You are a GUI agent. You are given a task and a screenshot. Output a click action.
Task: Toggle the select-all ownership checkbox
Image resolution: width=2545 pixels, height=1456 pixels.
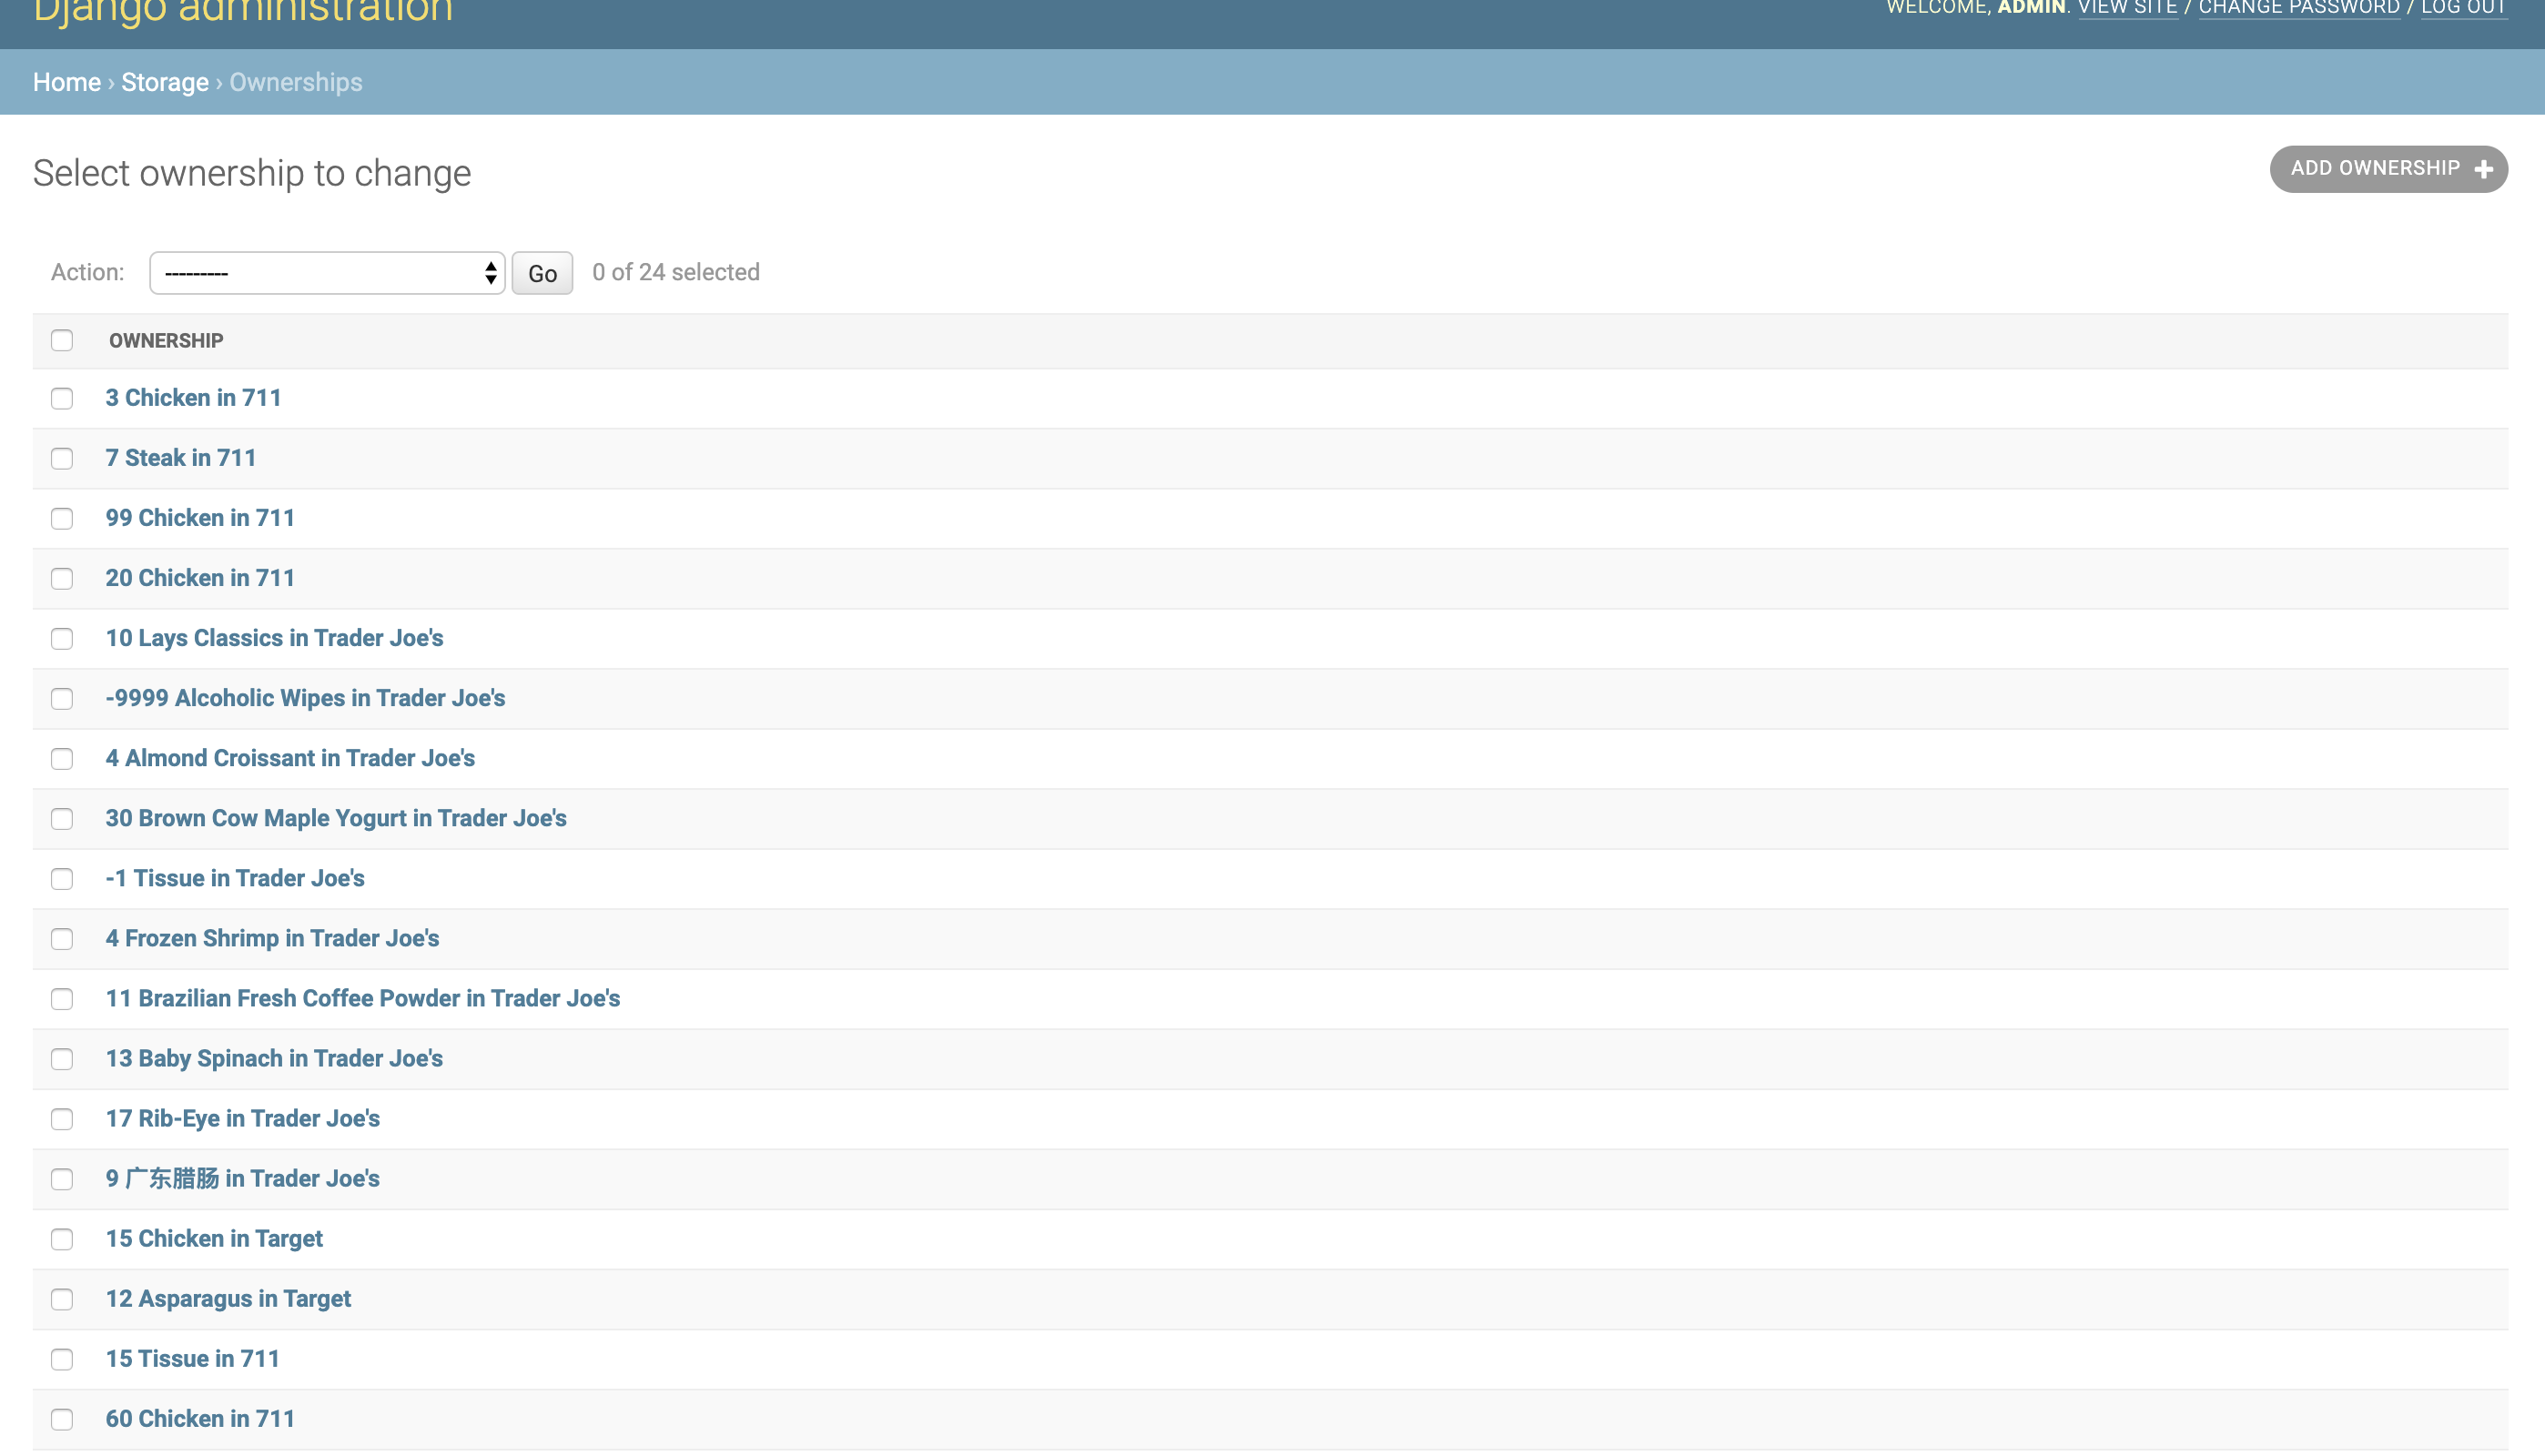(62, 341)
